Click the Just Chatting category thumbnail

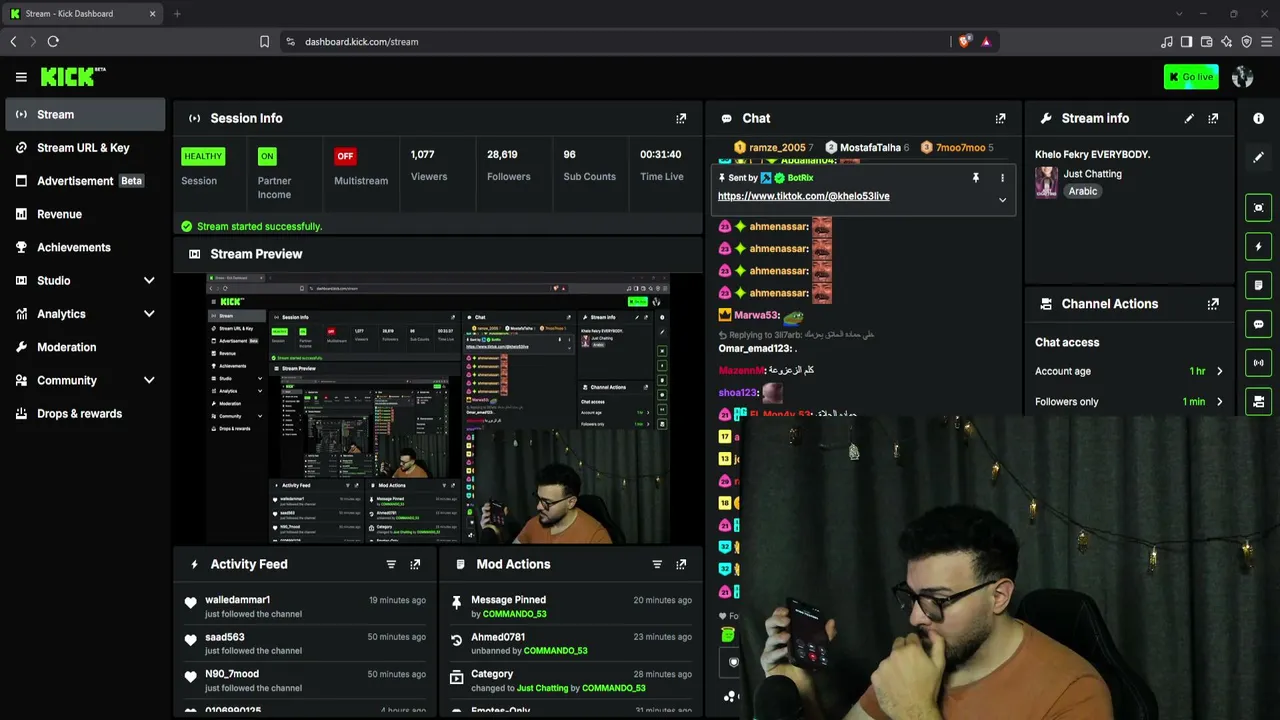pyautogui.click(x=1046, y=182)
